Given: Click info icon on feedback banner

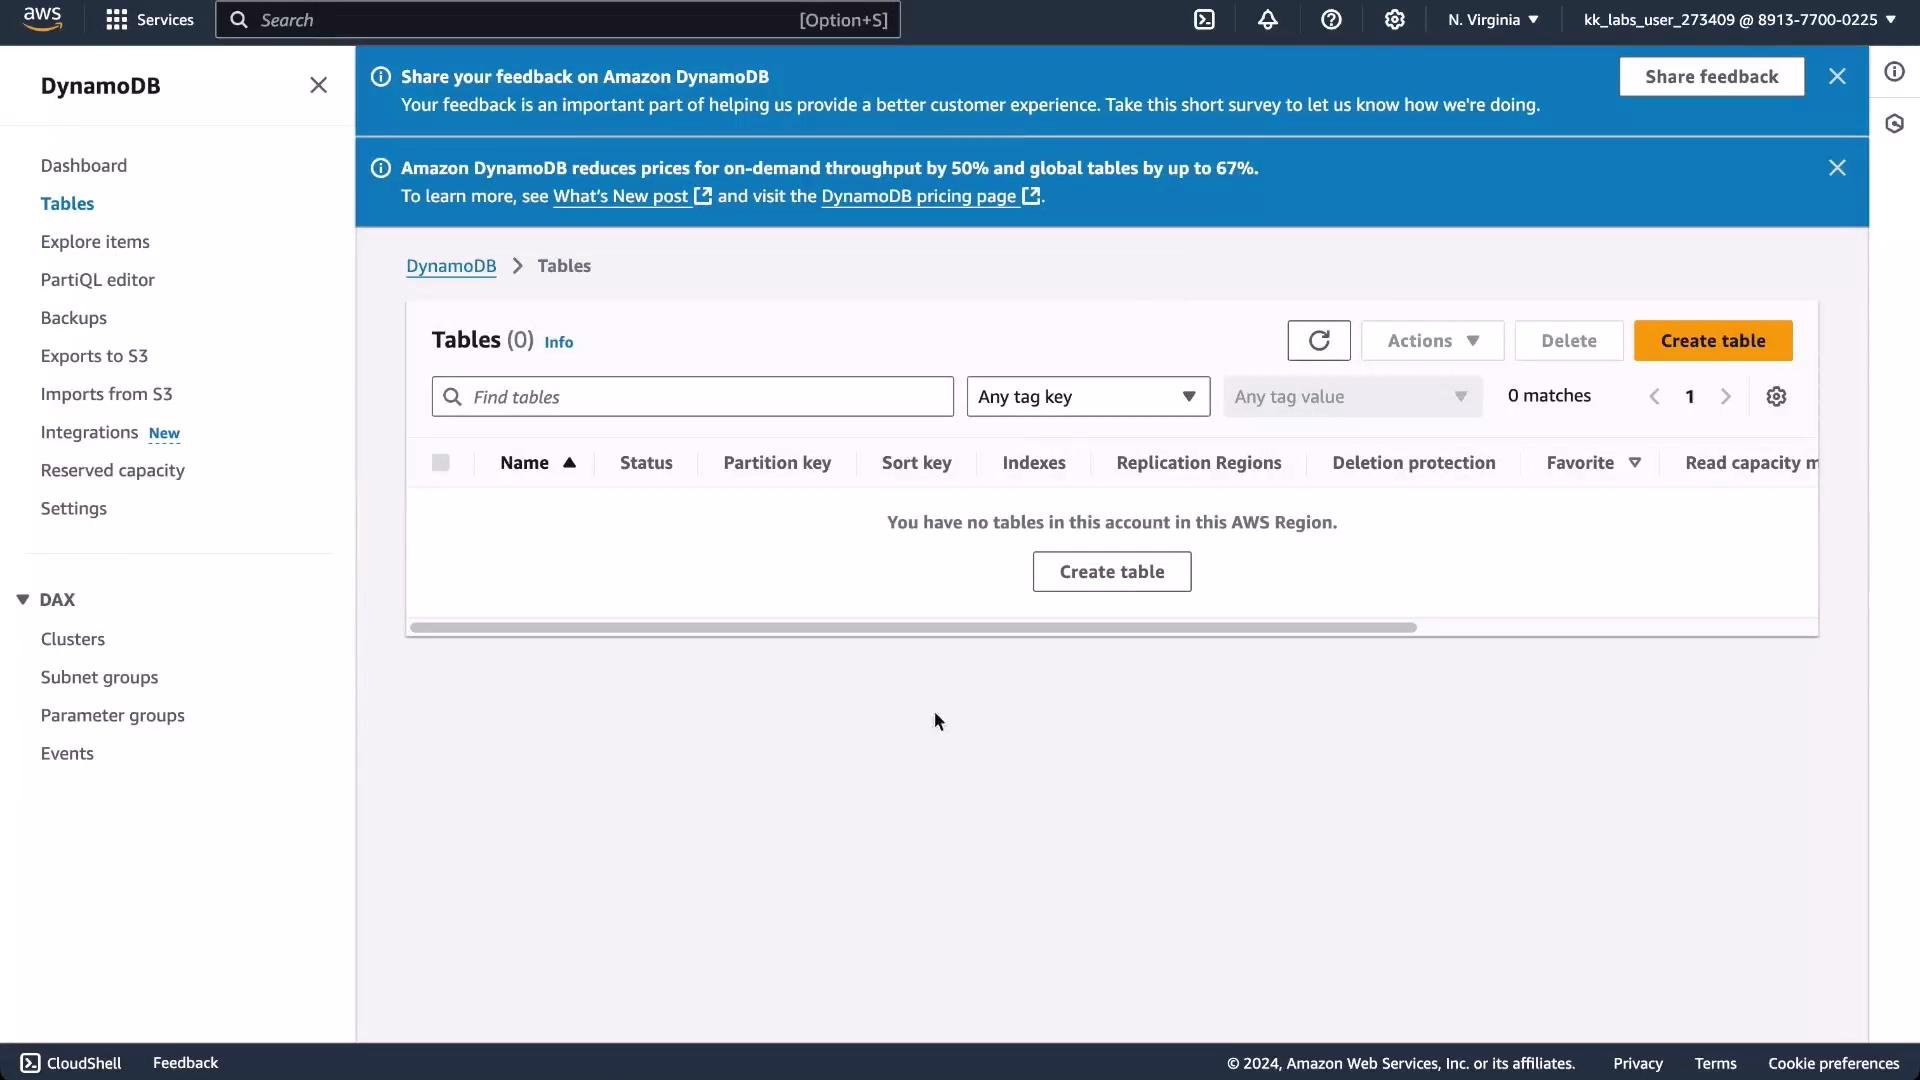Looking at the screenshot, I should [381, 76].
